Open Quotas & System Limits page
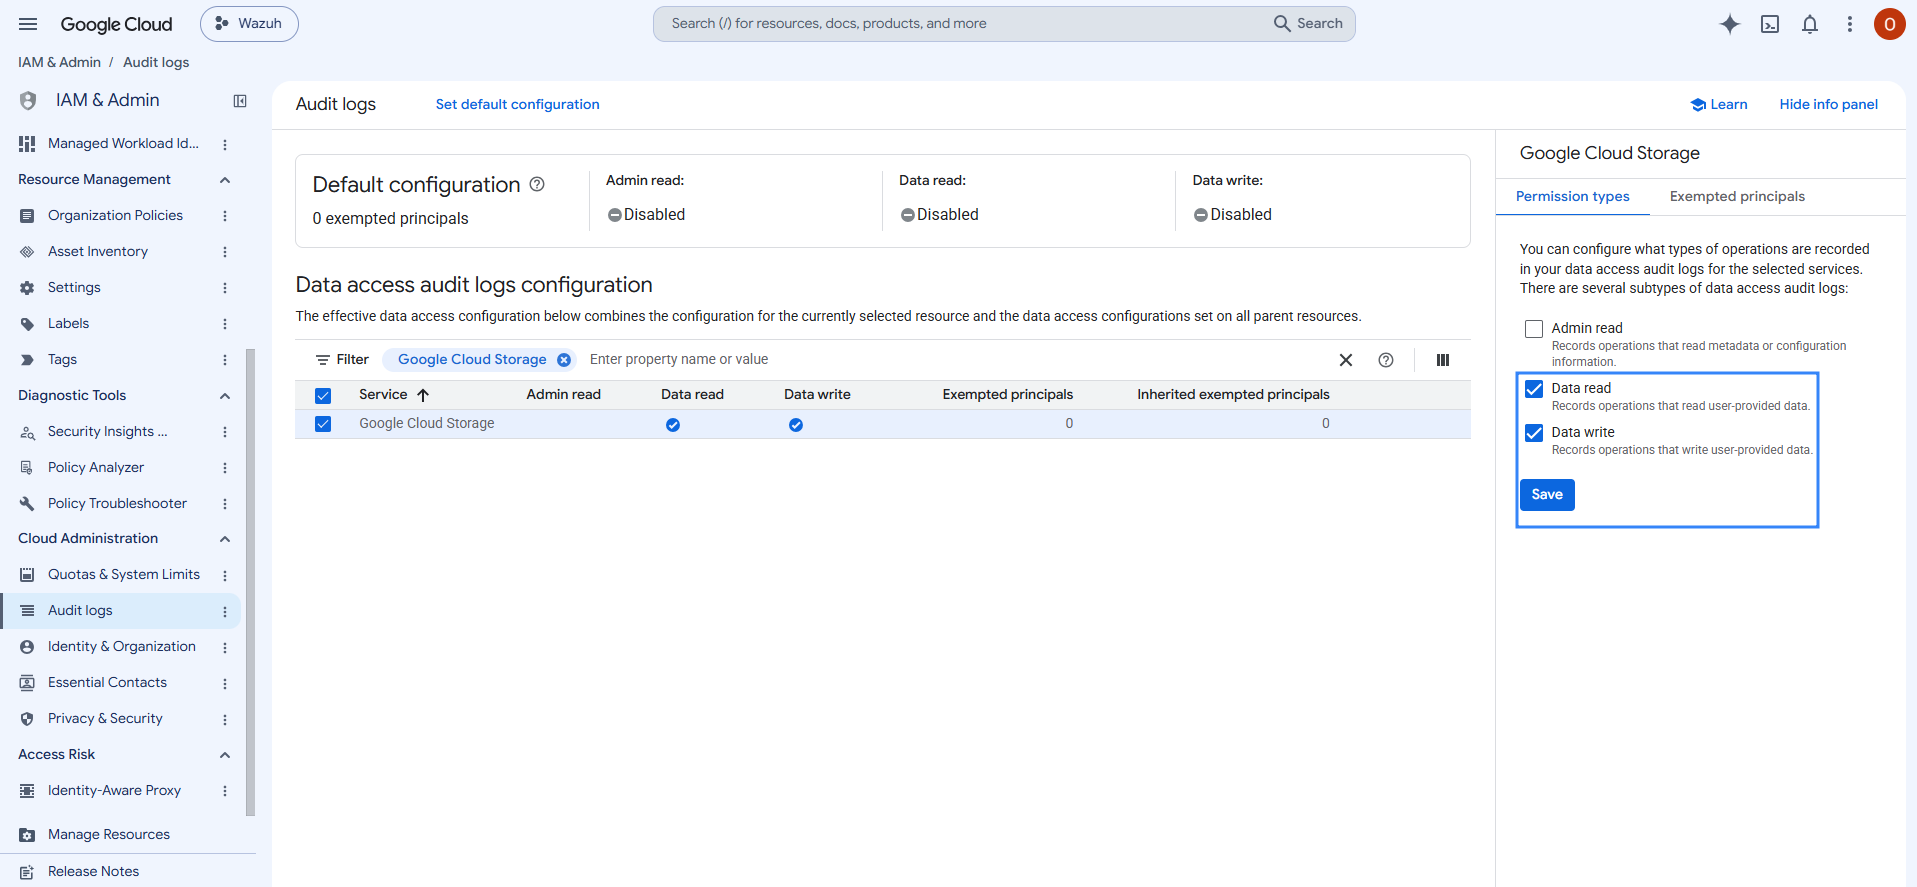The height and width of the screenshot is (887, 1917). (124, 575)
